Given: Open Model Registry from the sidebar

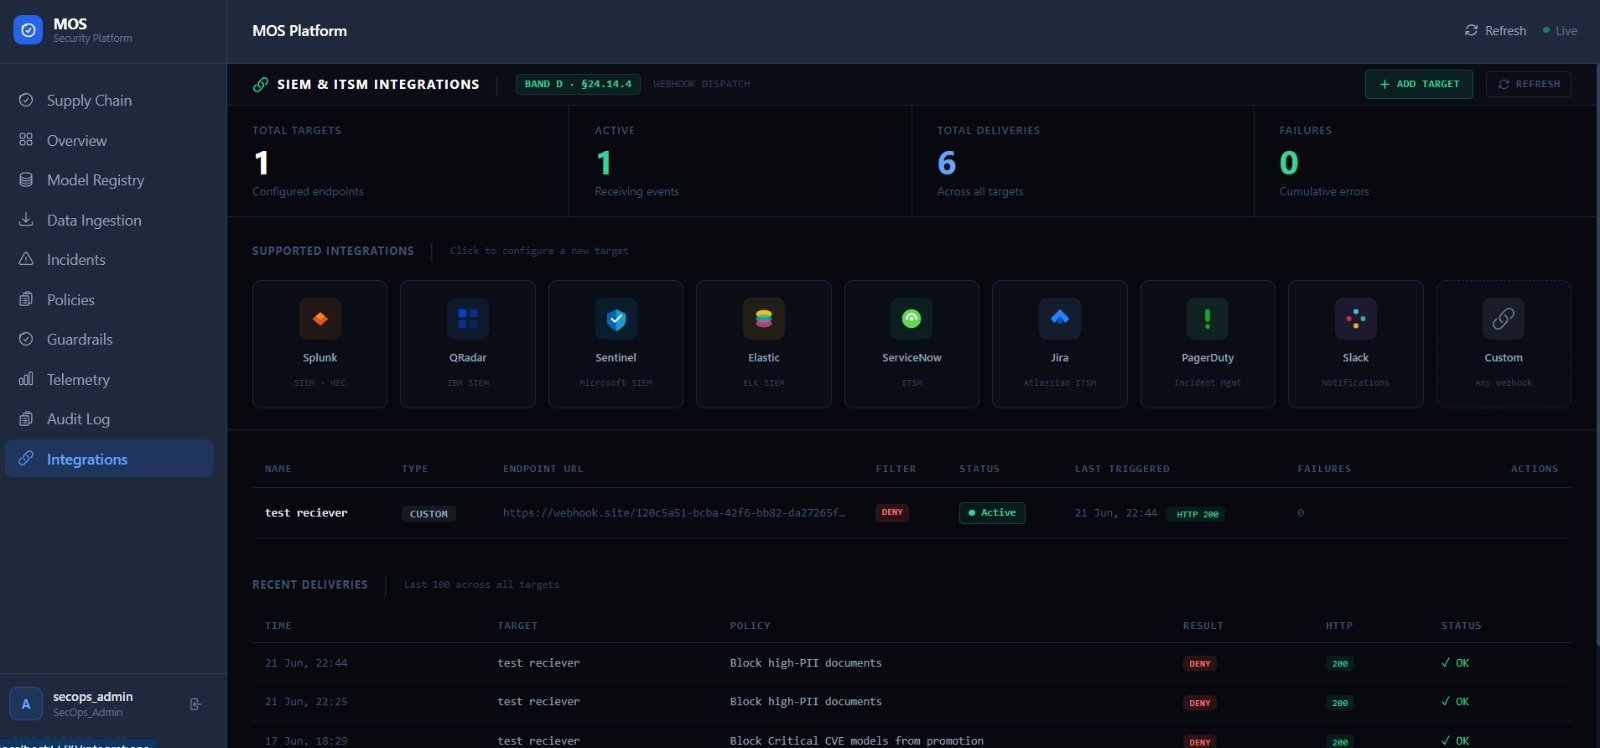Looking at the screenshot, I should 109,180.
